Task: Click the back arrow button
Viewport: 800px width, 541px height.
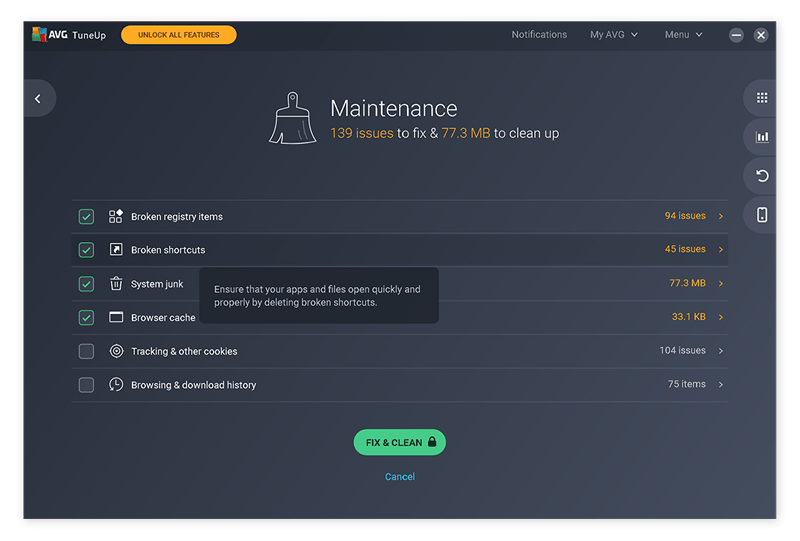Action: pos(38,98)
